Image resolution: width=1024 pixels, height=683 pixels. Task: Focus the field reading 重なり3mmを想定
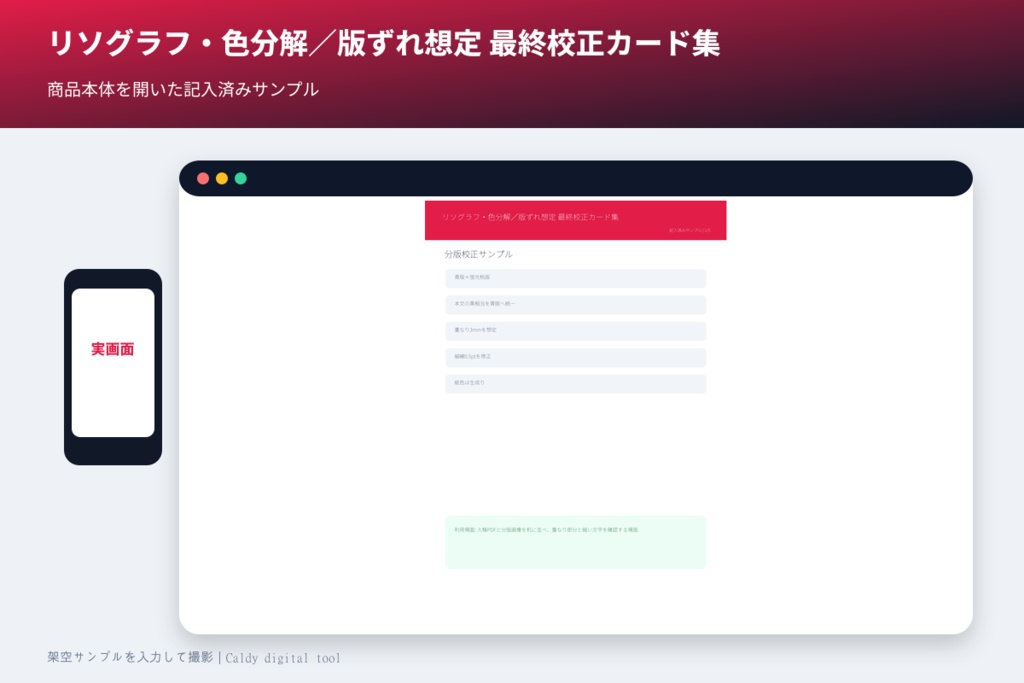575,331
